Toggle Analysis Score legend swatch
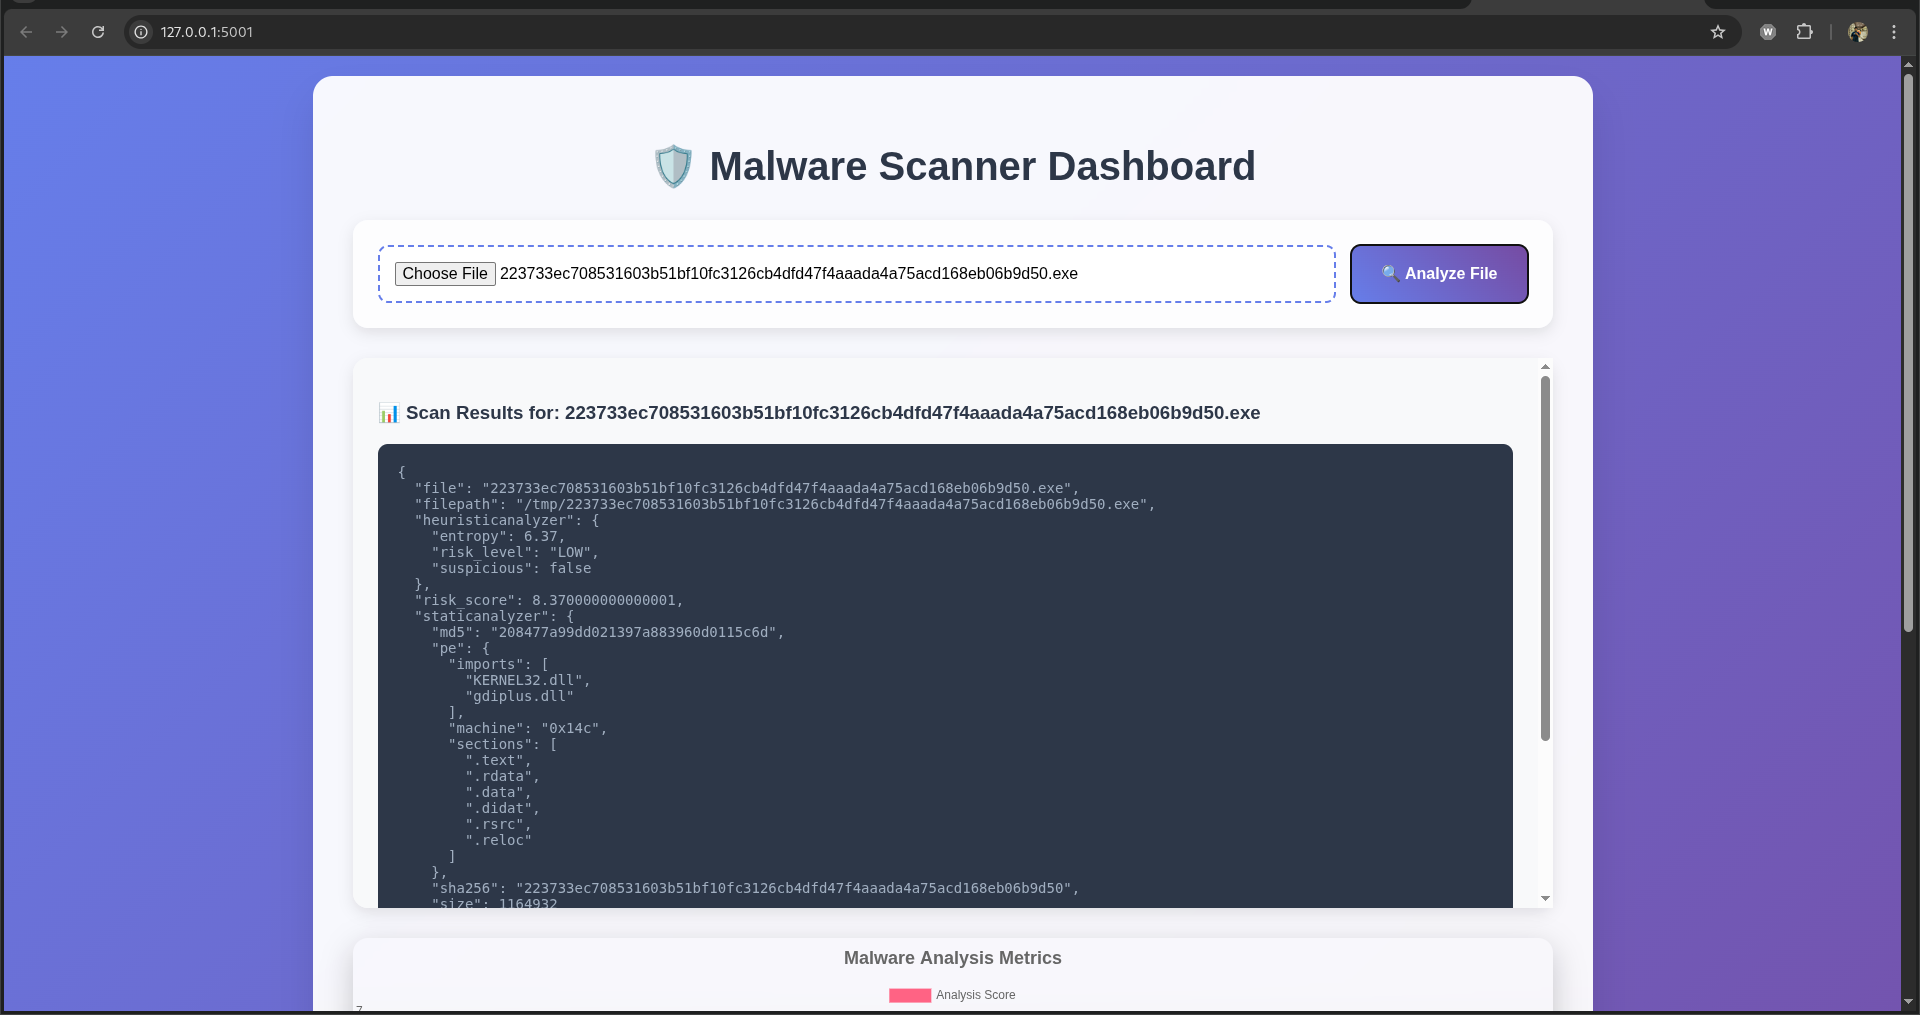1920x1015 pixels. point(910,995)
